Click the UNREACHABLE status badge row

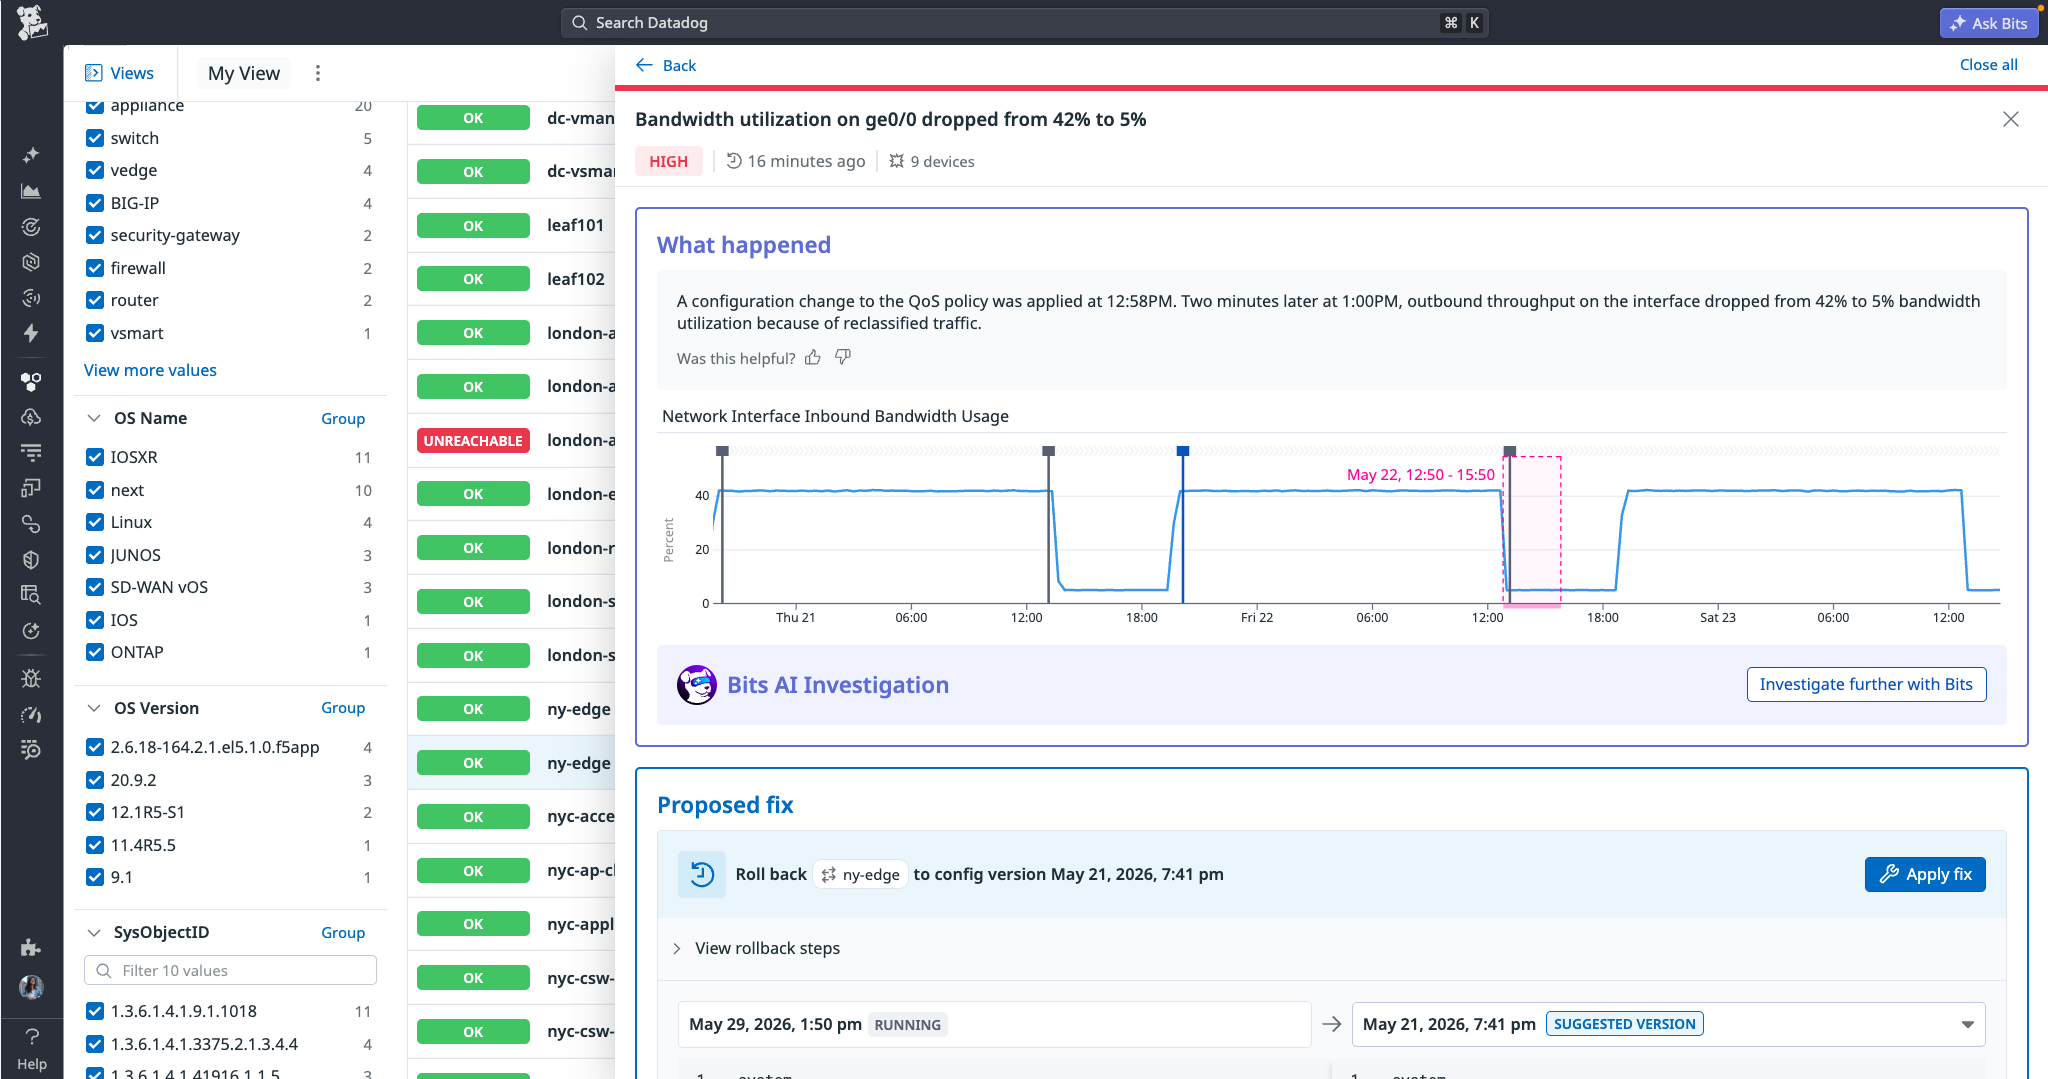coord(473,440)
